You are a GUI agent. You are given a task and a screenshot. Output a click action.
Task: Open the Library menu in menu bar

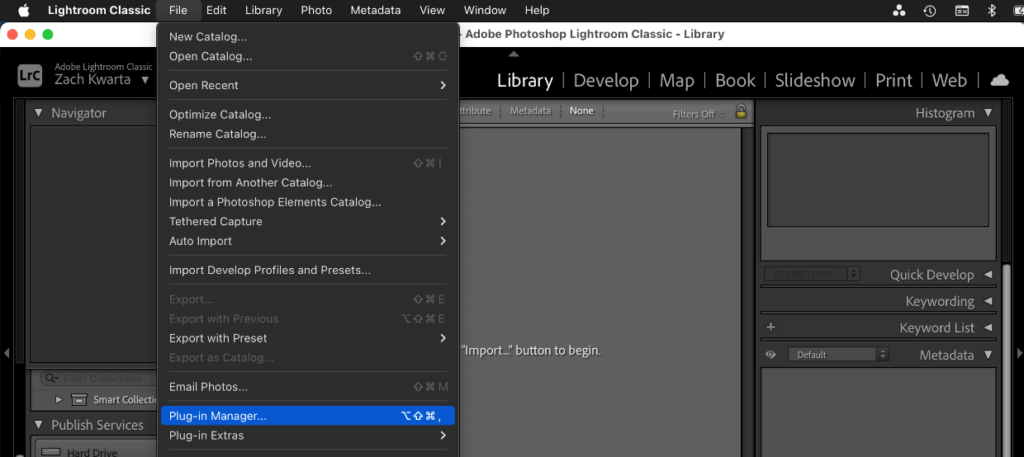264,10
